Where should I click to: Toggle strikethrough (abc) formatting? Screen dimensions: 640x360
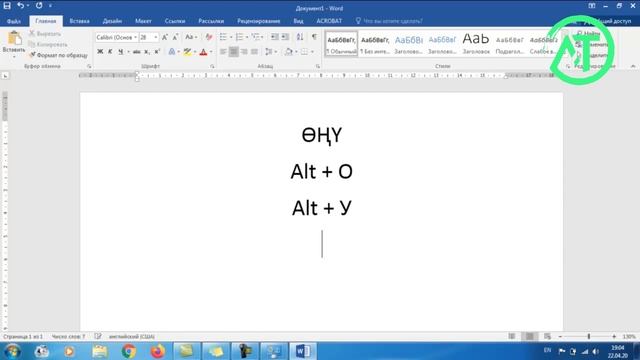(x=137, y=52)
